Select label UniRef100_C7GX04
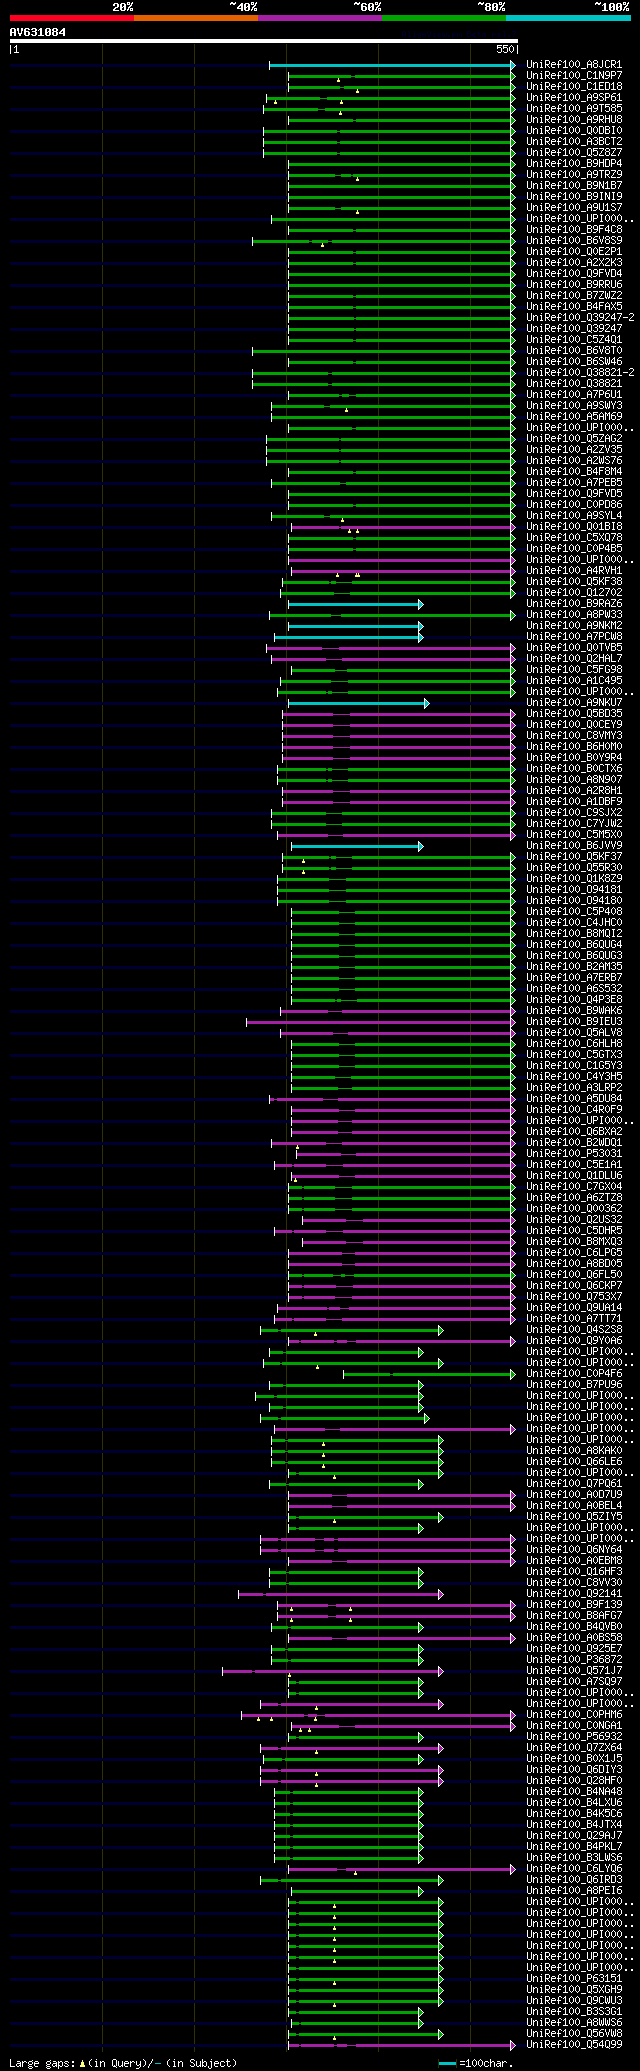 coord(574,1187)
